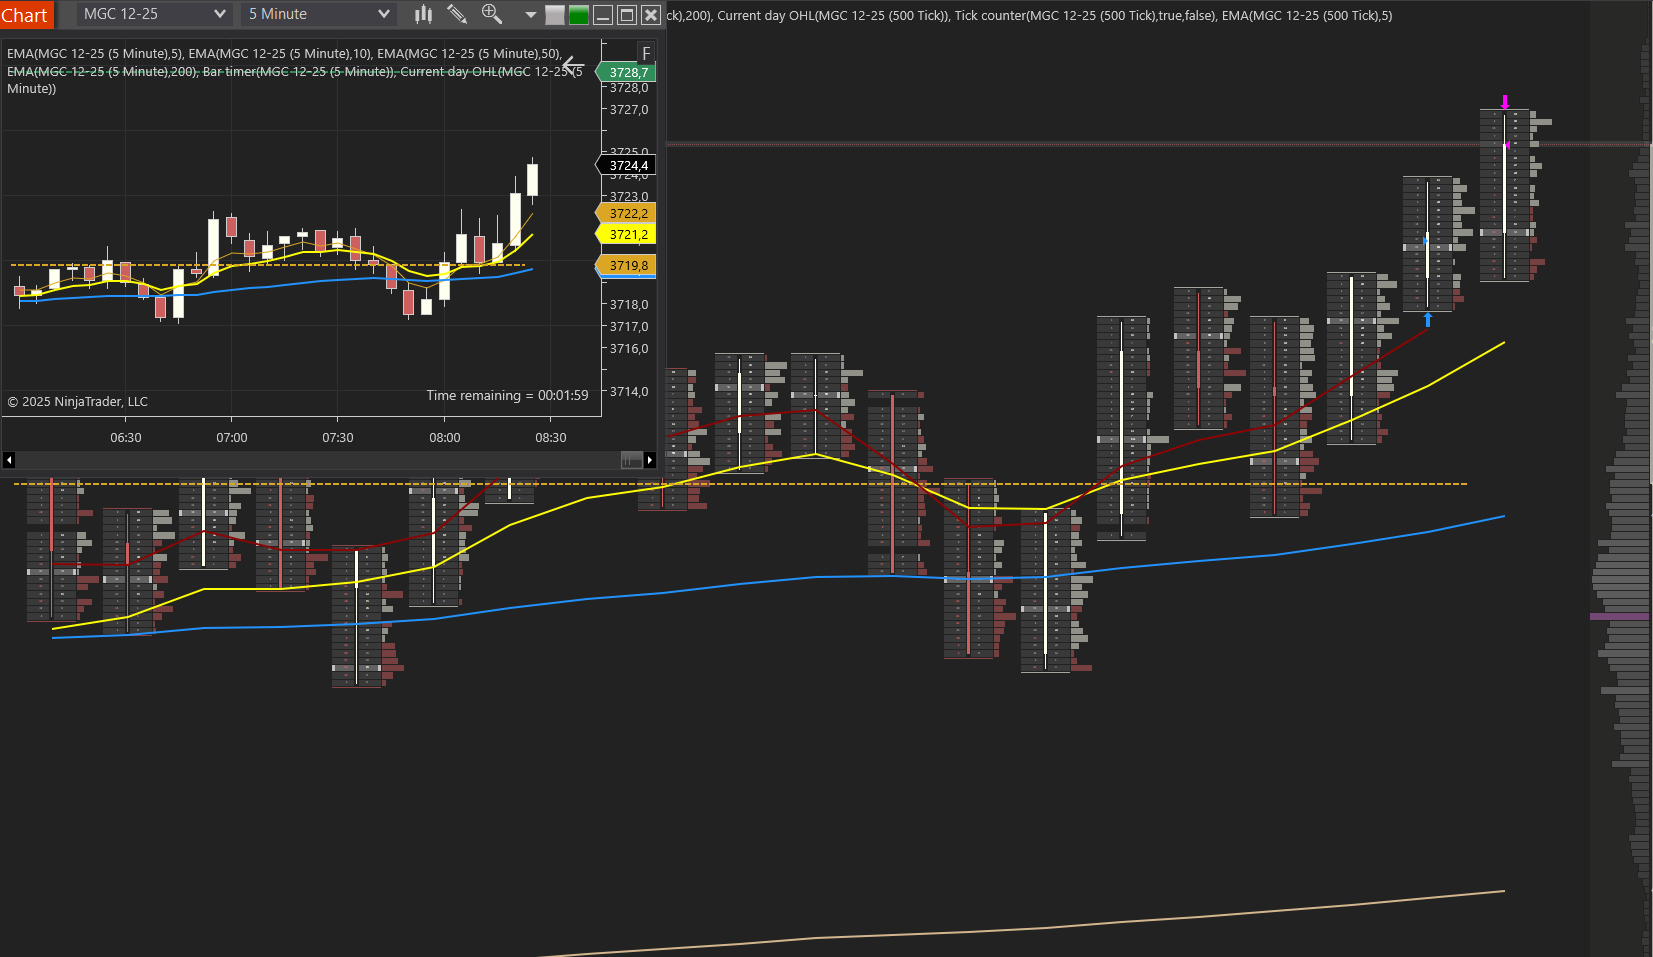The image size is (1653, 957).
Task: Click the 2025 NinjaTrader, LLC copyright text
Action: click(x=78, y=401)
